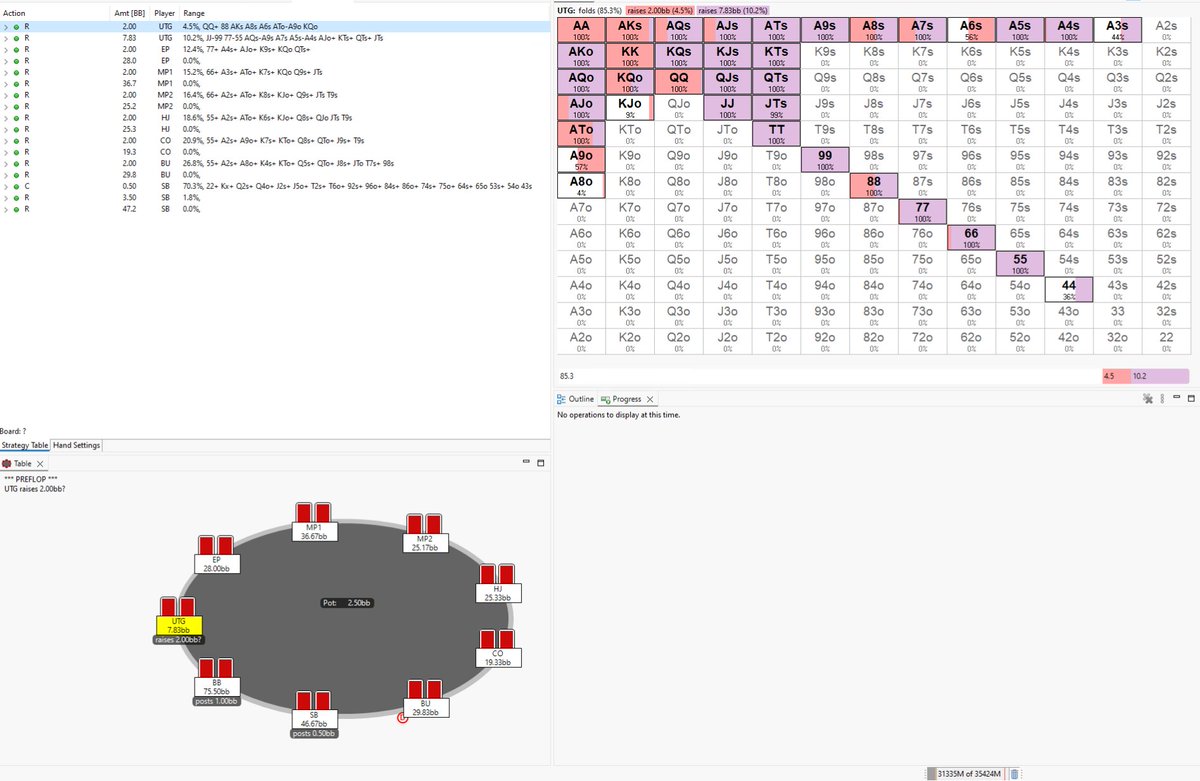Click Remove All Finished Operations icon

pyautogui.click(x=1147, y=399)
